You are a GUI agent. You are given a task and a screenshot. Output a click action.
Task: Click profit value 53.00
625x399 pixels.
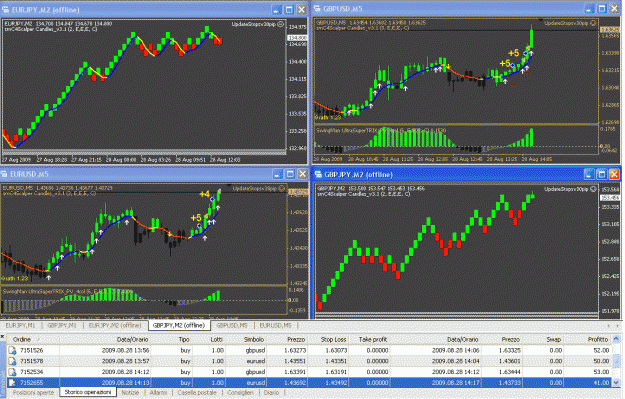601,372
